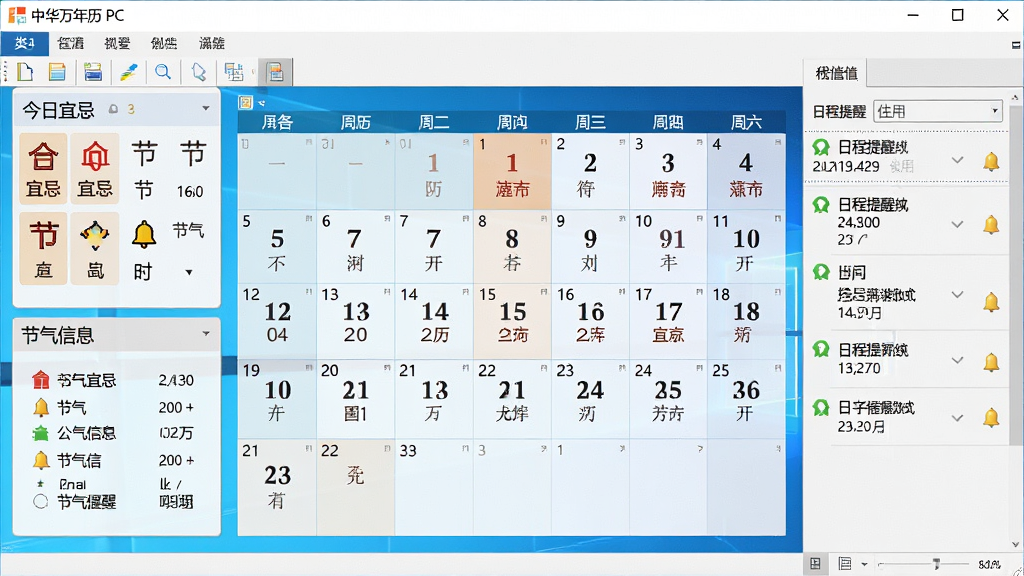The height and width of the screenshot is (576, 1024).
Task: Click the compass star tile icon
Action: point(95,236)
